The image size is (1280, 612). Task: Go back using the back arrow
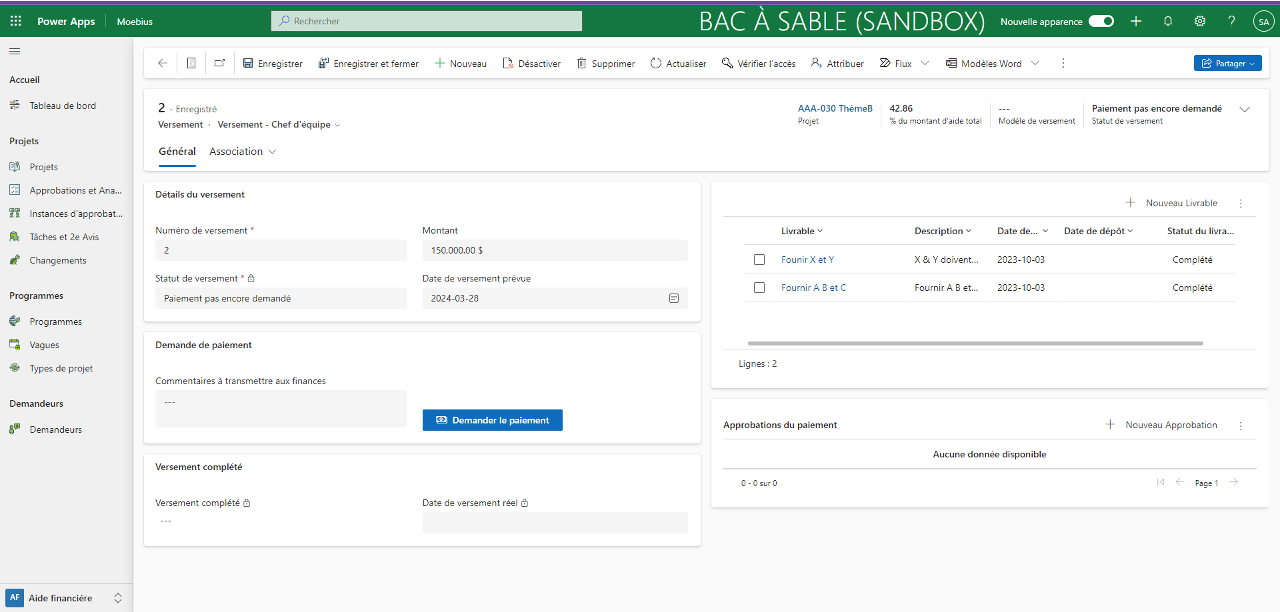pyautogui.click(x=163, y=63)
